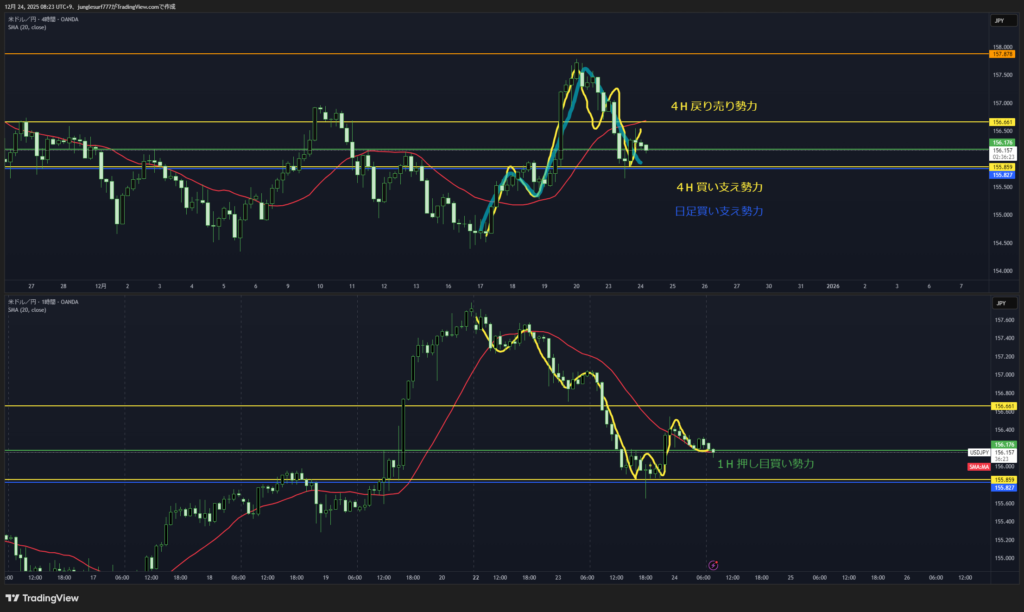Open JPY currency selector on upper chart

[x=1000, y=21]
